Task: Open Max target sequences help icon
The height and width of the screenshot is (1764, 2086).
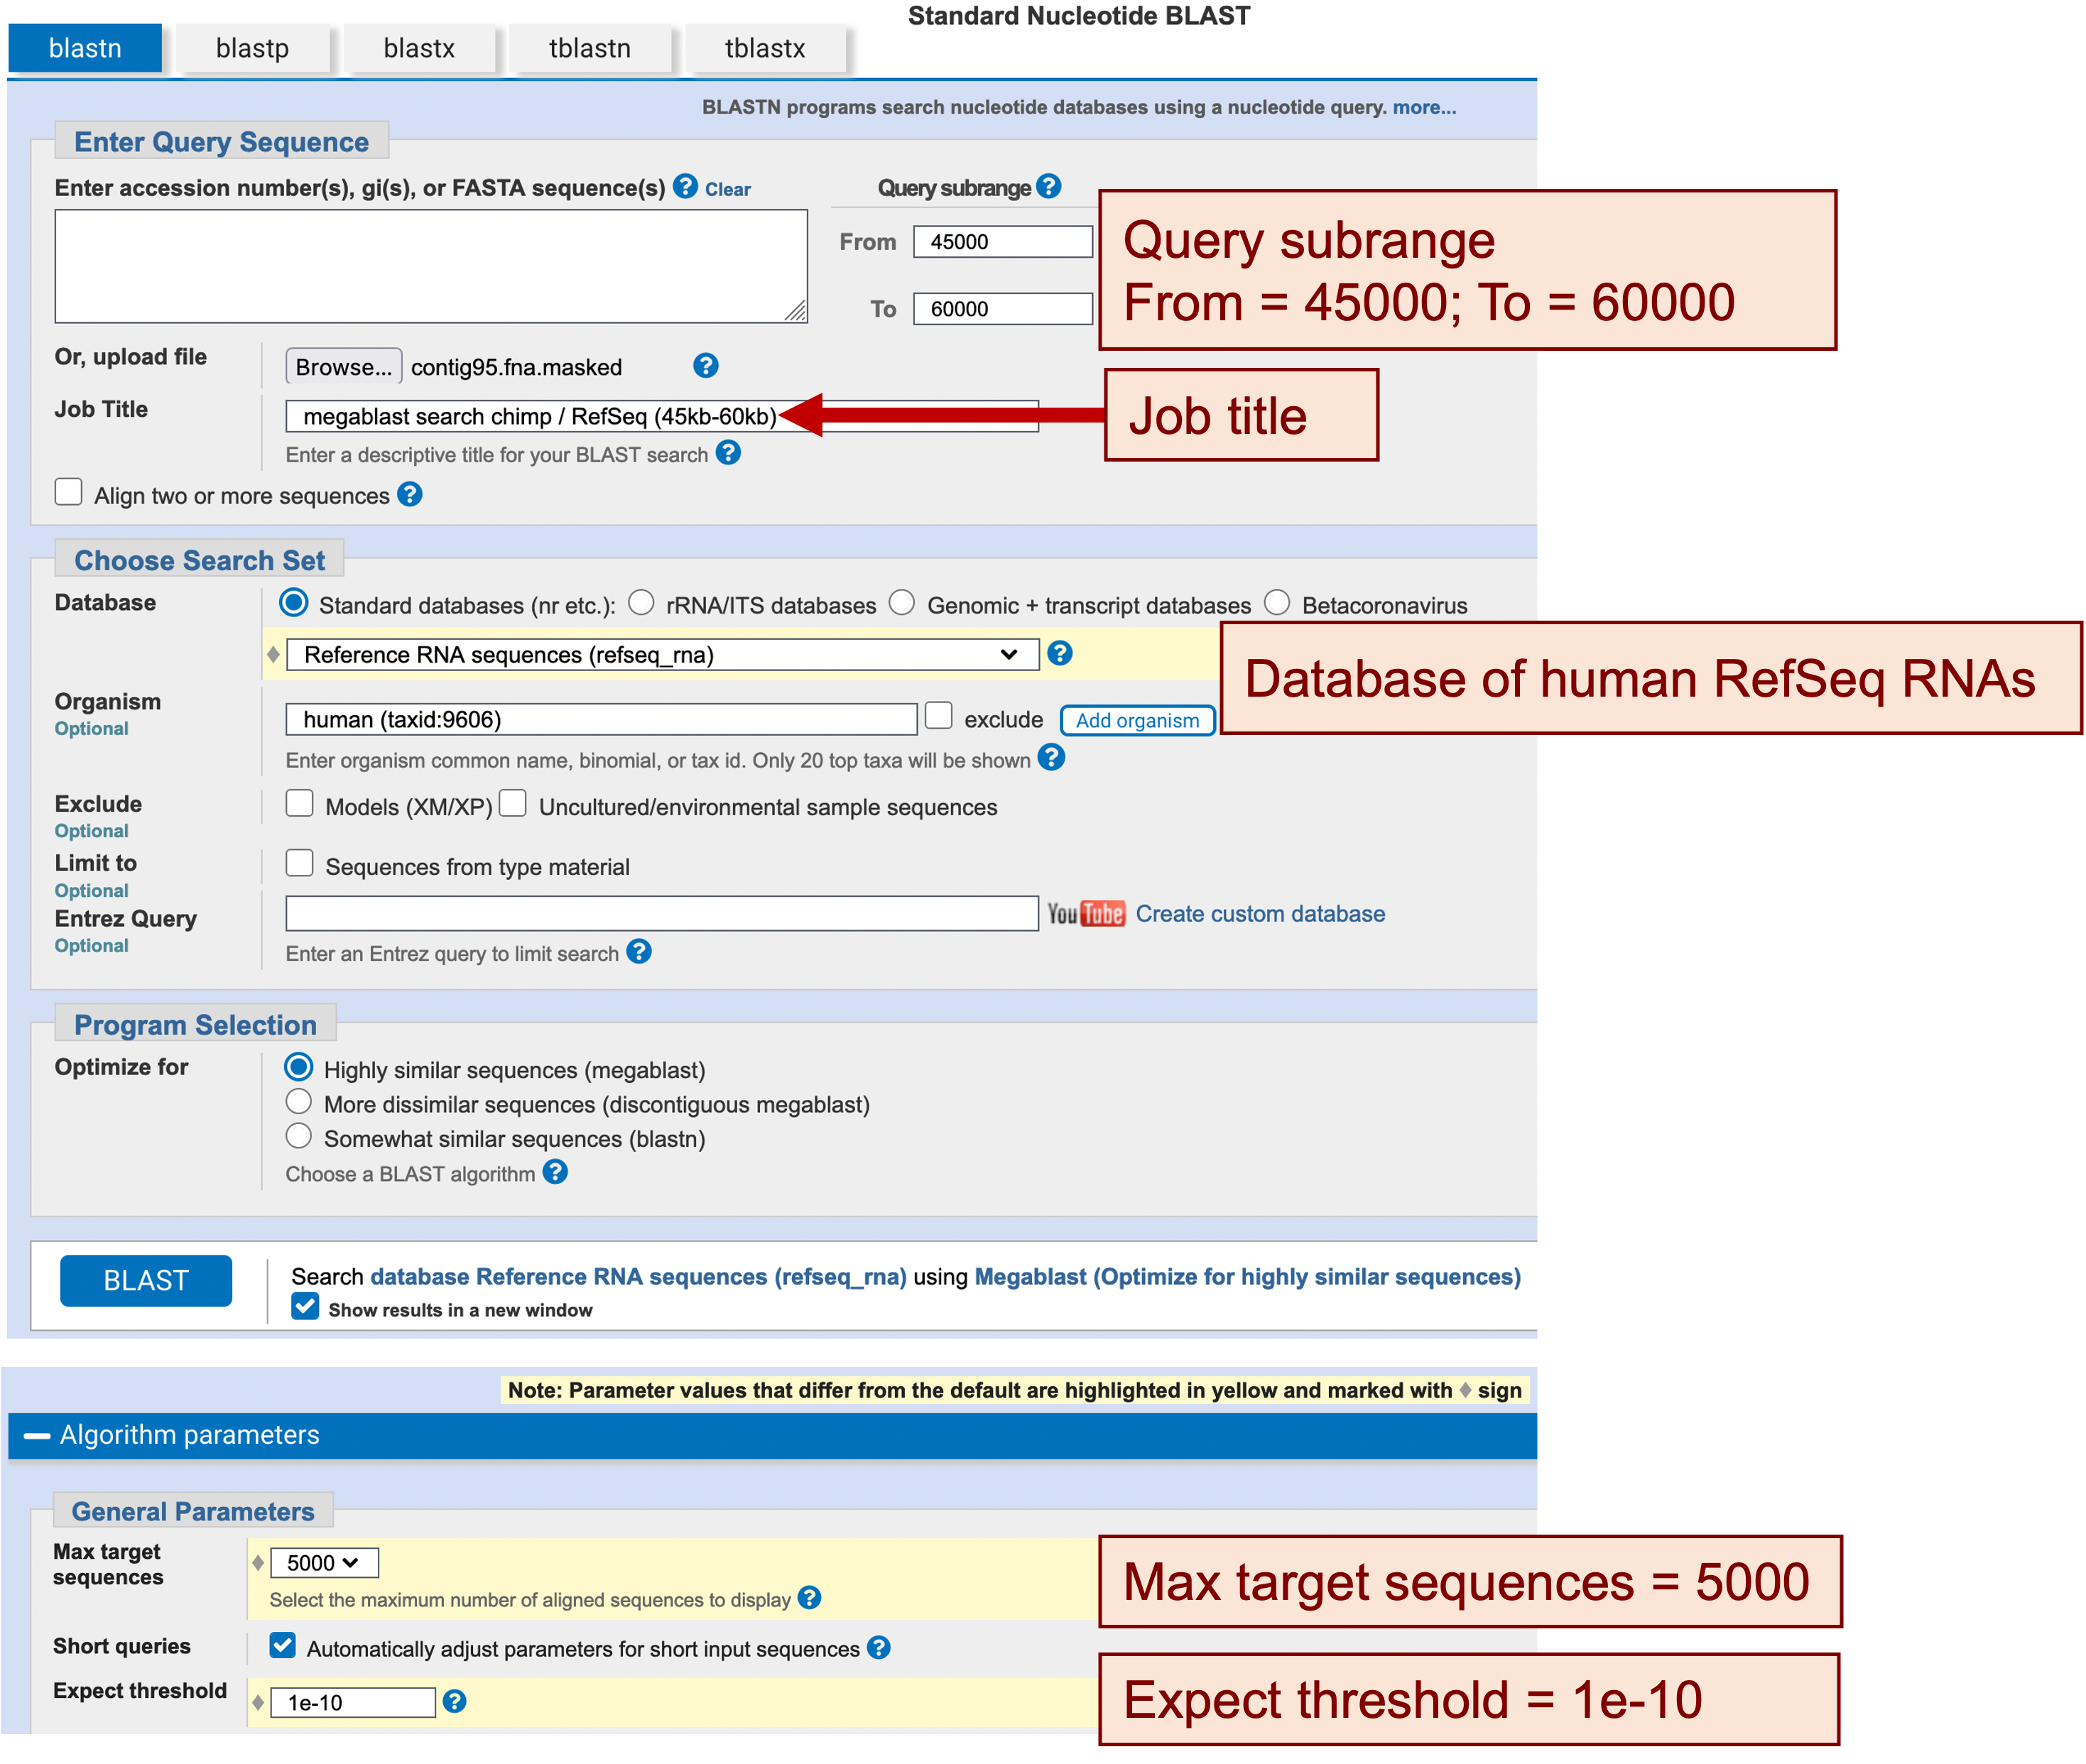Action: (x=810, y=1597)
